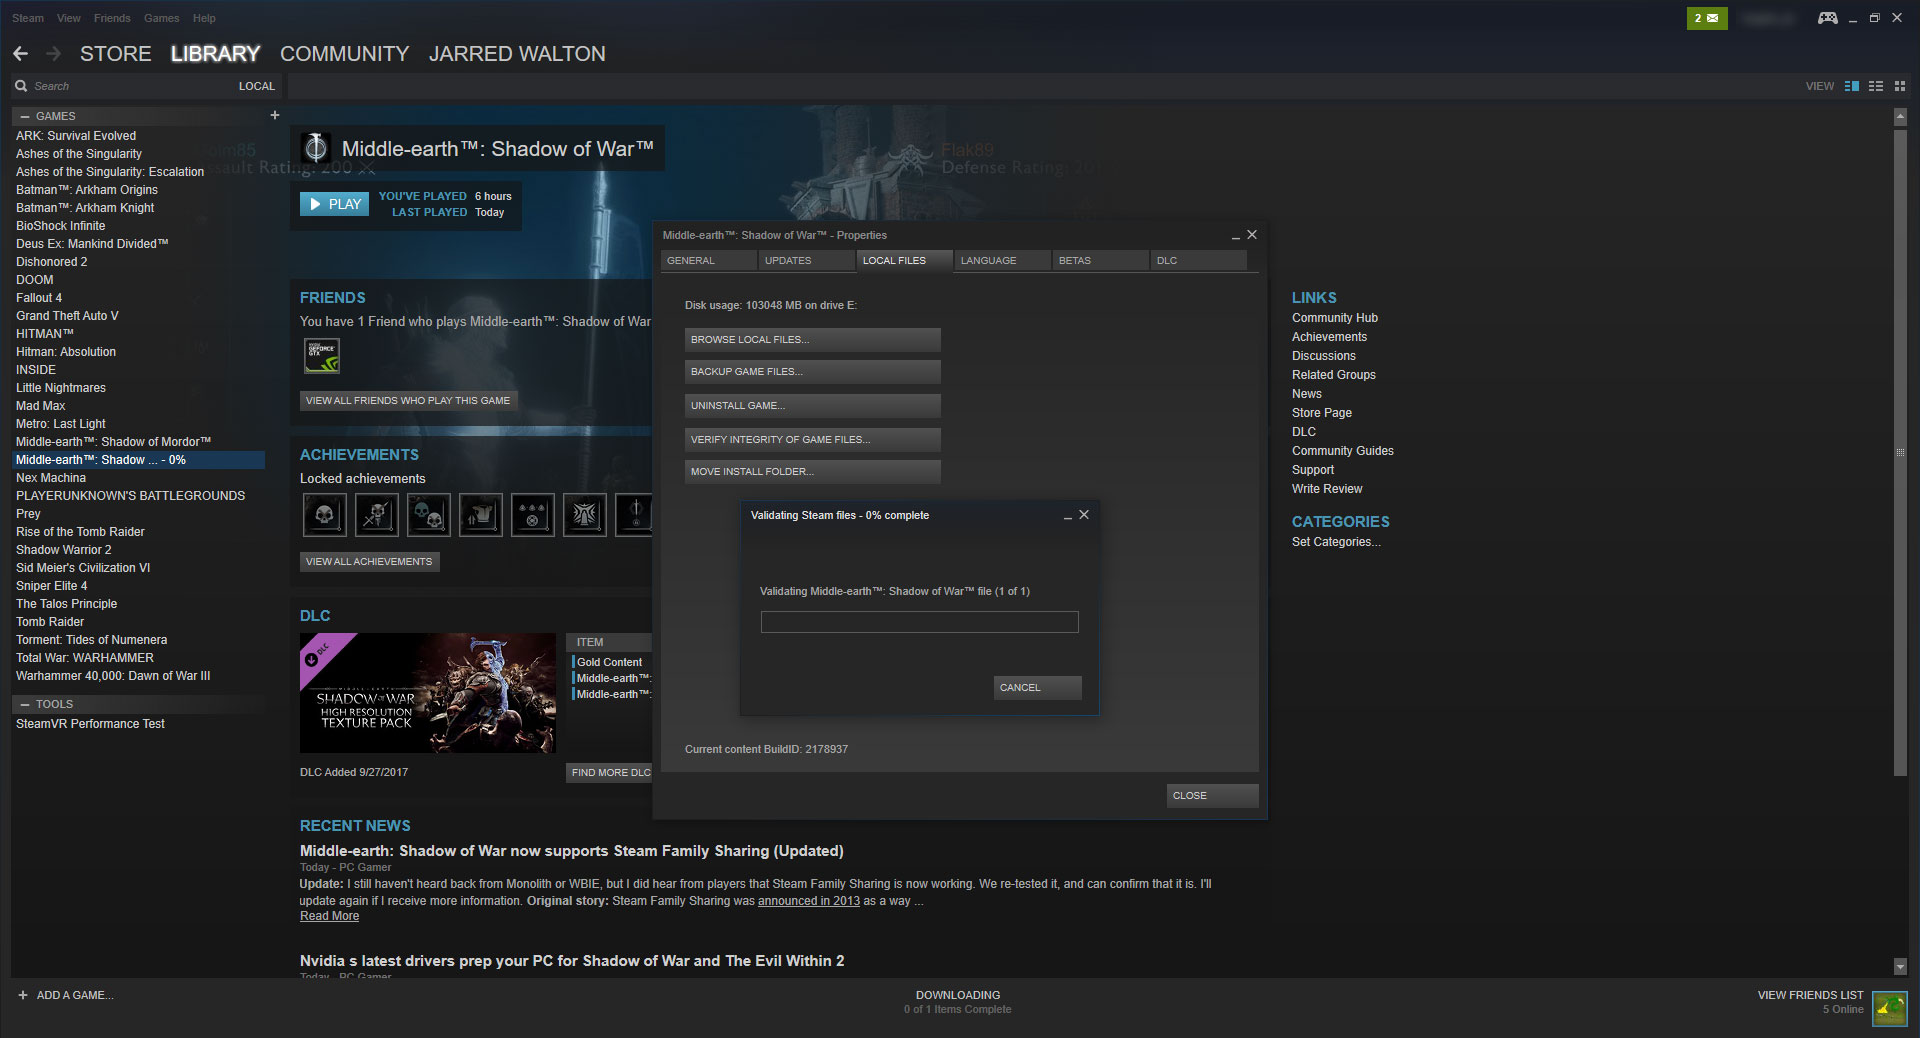Add a category with the Games plus icon
This screenshot has height=1038, width=1920.
pyautogui.click(x=275, y=115)
